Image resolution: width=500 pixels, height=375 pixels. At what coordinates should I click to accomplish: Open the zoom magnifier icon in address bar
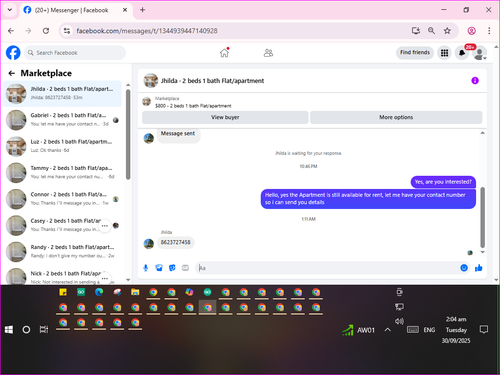tap(431, 31)
